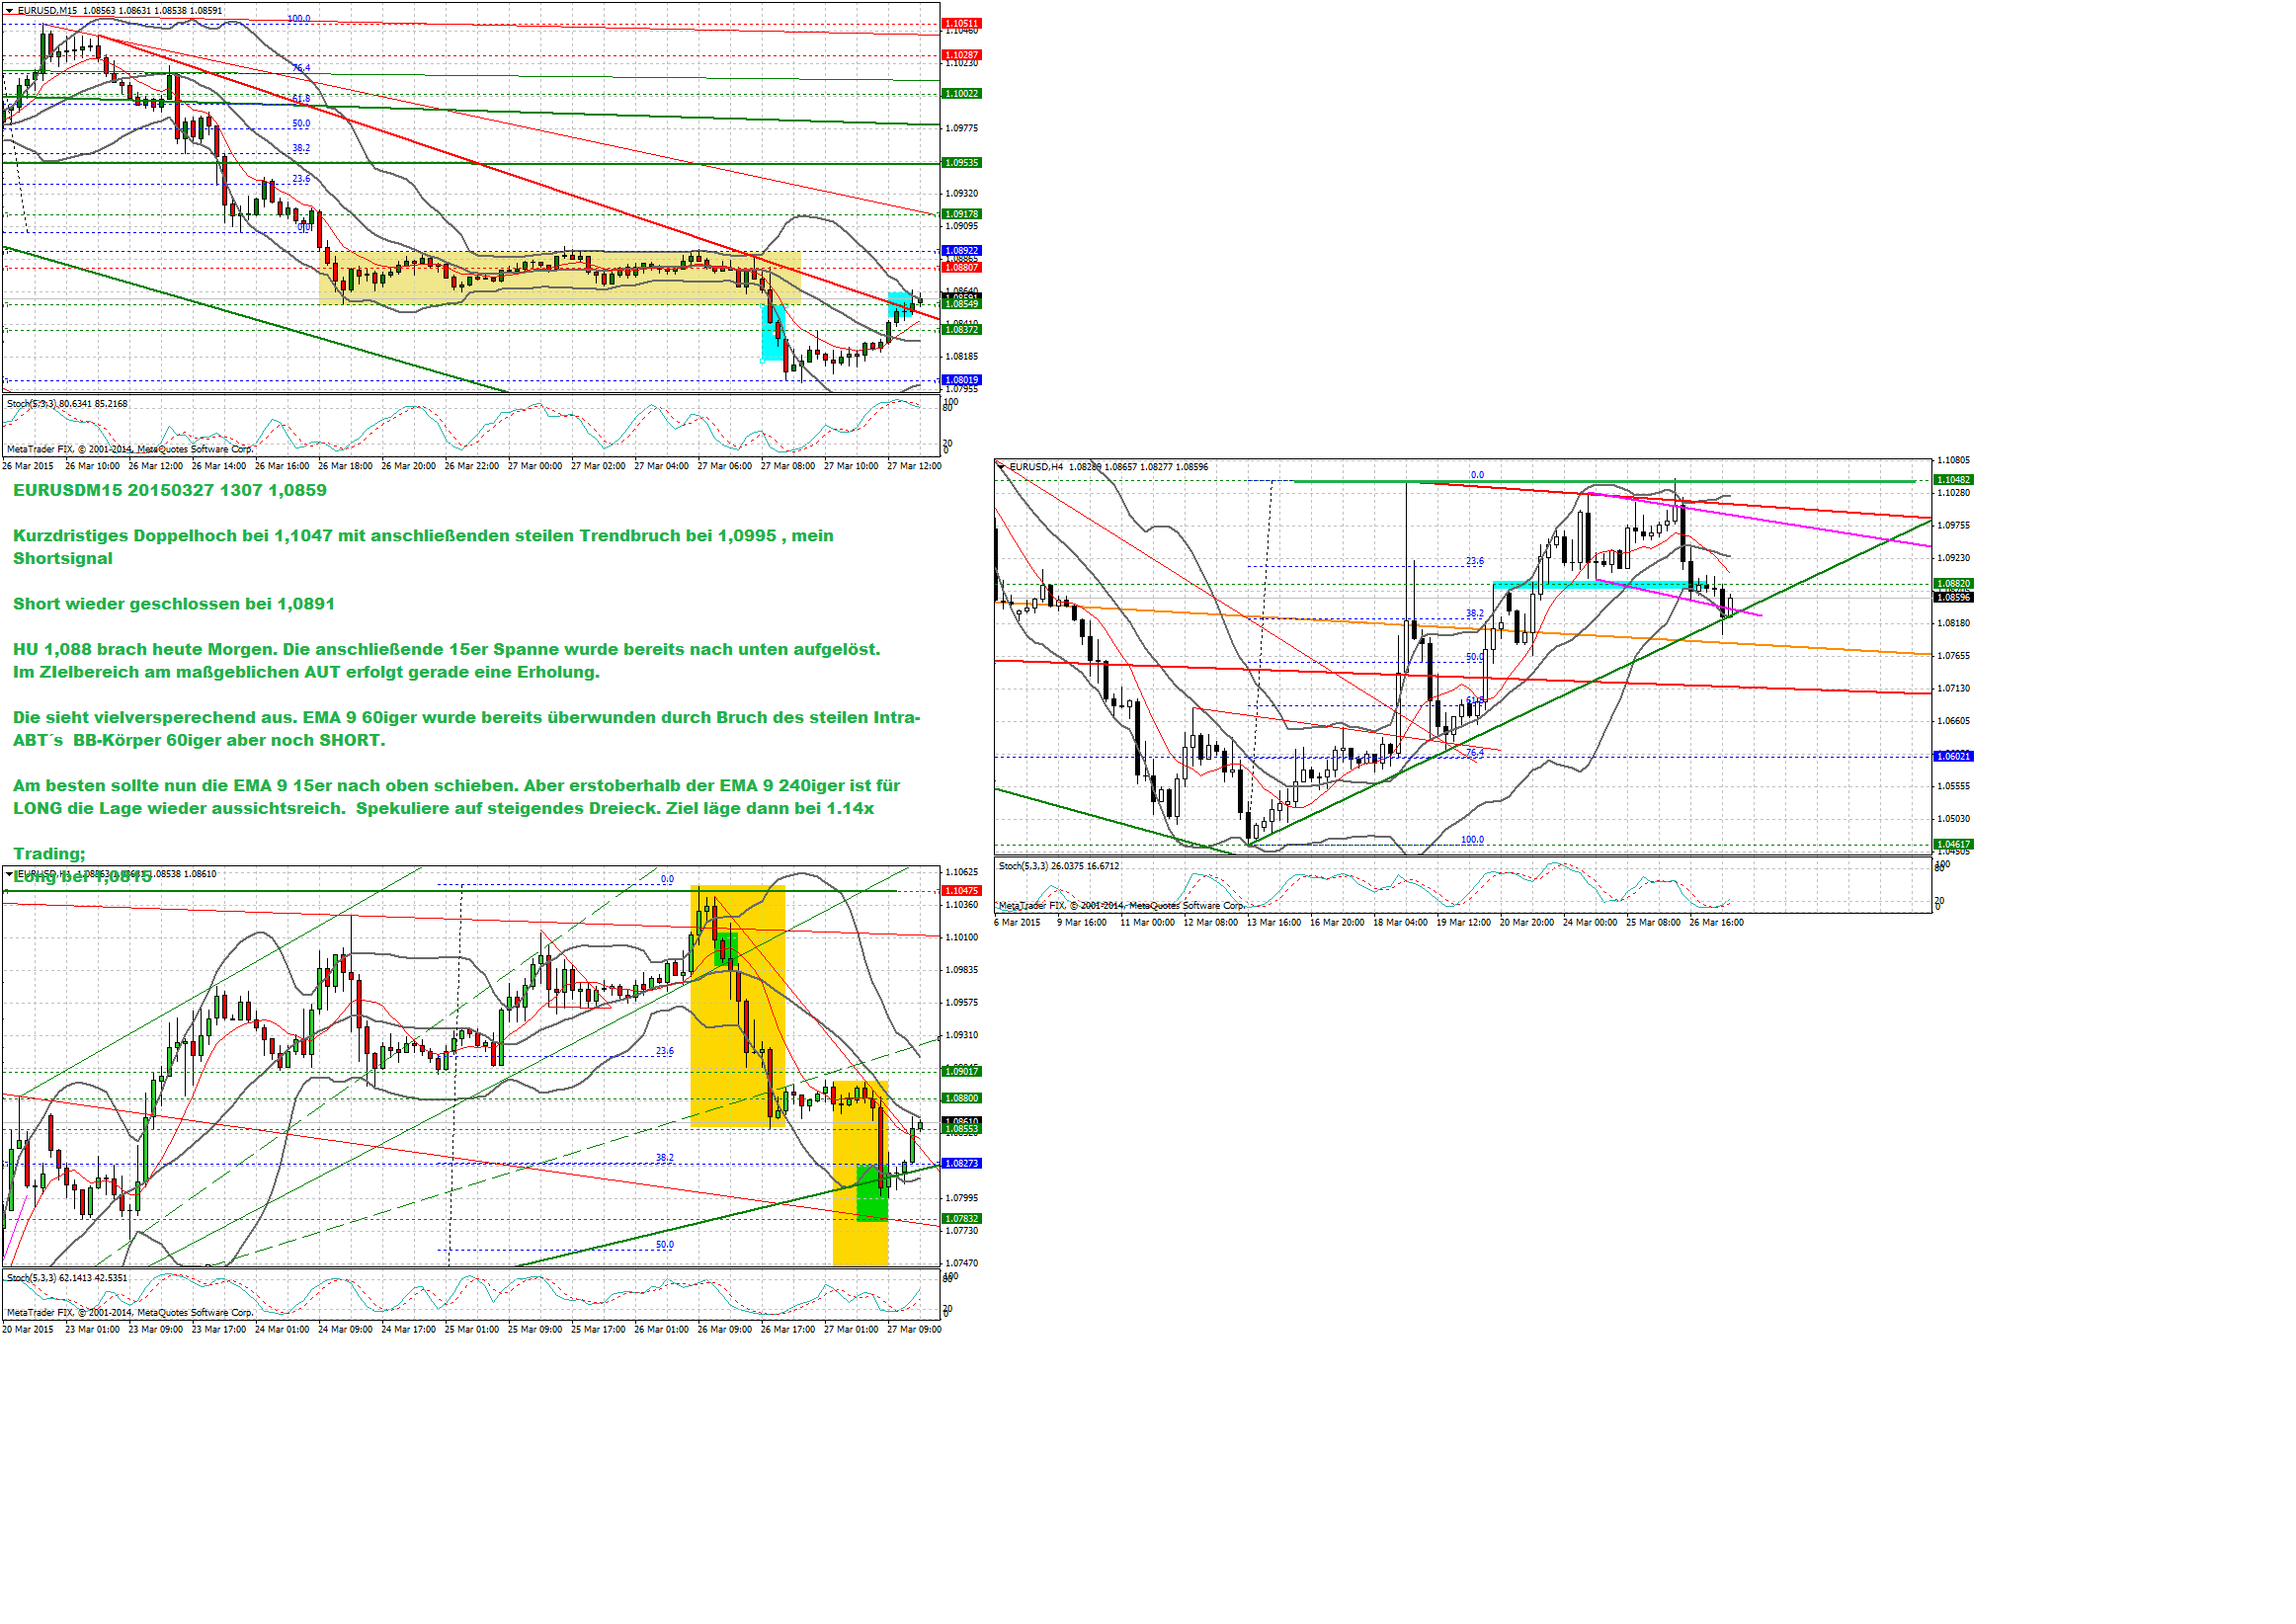
Task: Open the EURUSD,H4 chart title arrow
Action: (1002, 467)
